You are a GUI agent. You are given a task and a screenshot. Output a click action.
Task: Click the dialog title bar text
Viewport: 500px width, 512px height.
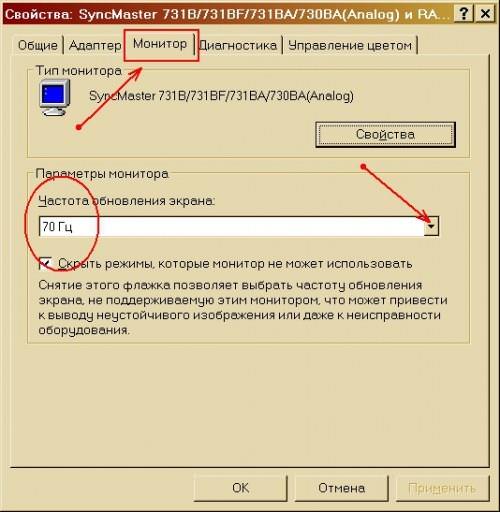click(x=225, y=14)
